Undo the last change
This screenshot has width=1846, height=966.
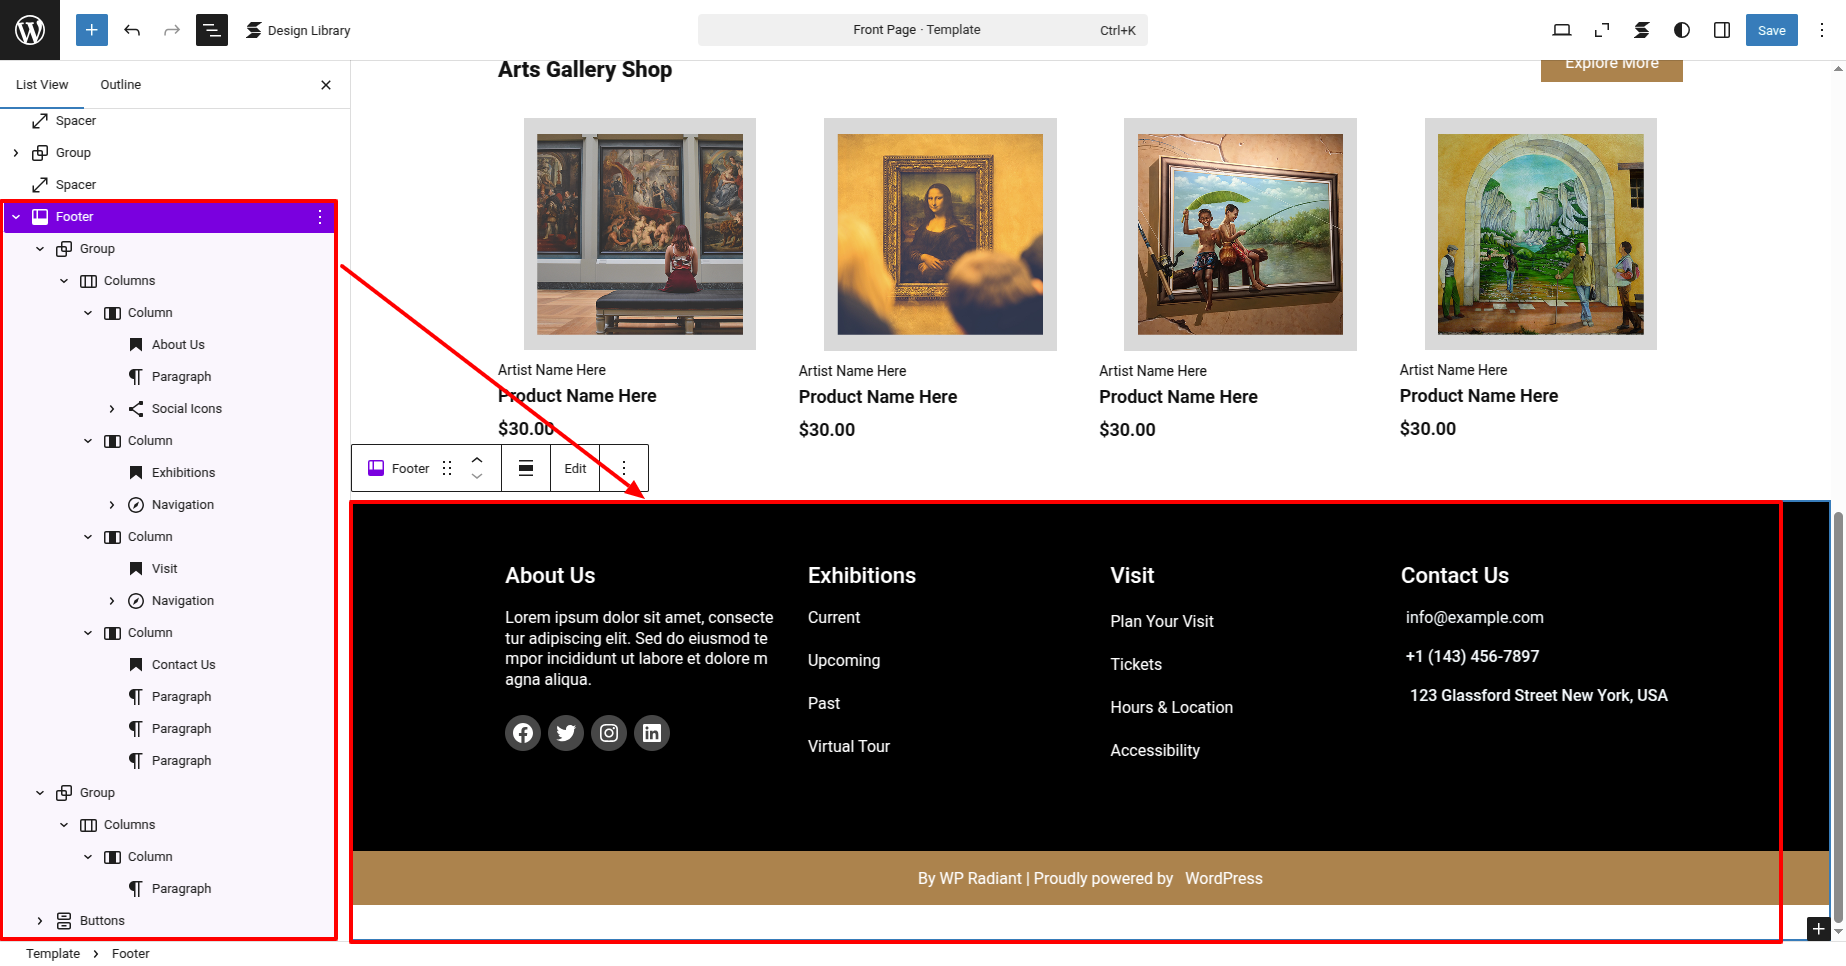(132, 30)
